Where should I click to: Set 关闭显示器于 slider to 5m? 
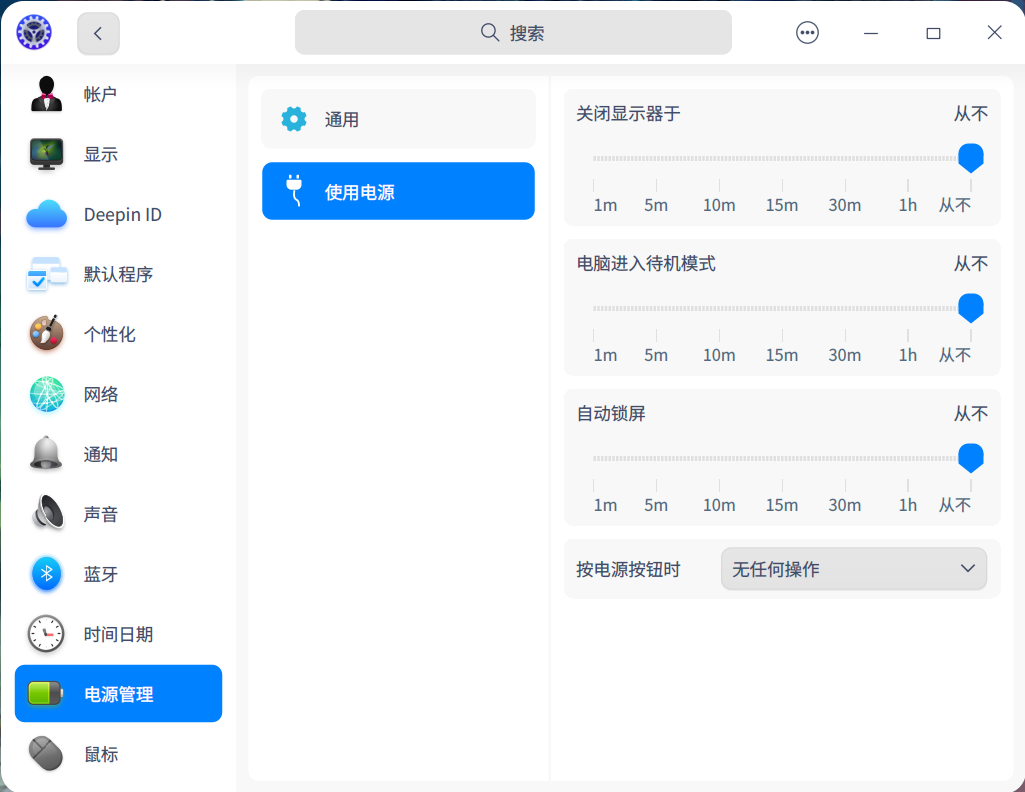(656, 158)
